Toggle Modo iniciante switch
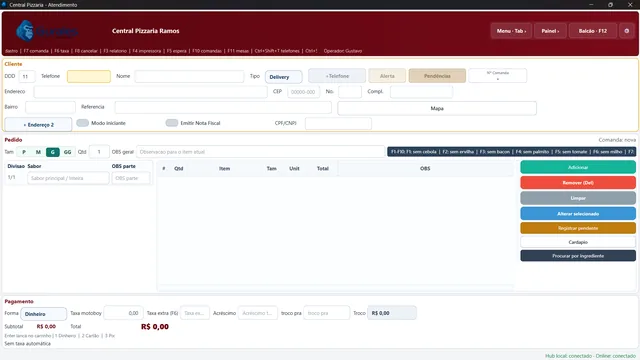 coord(82,123)
